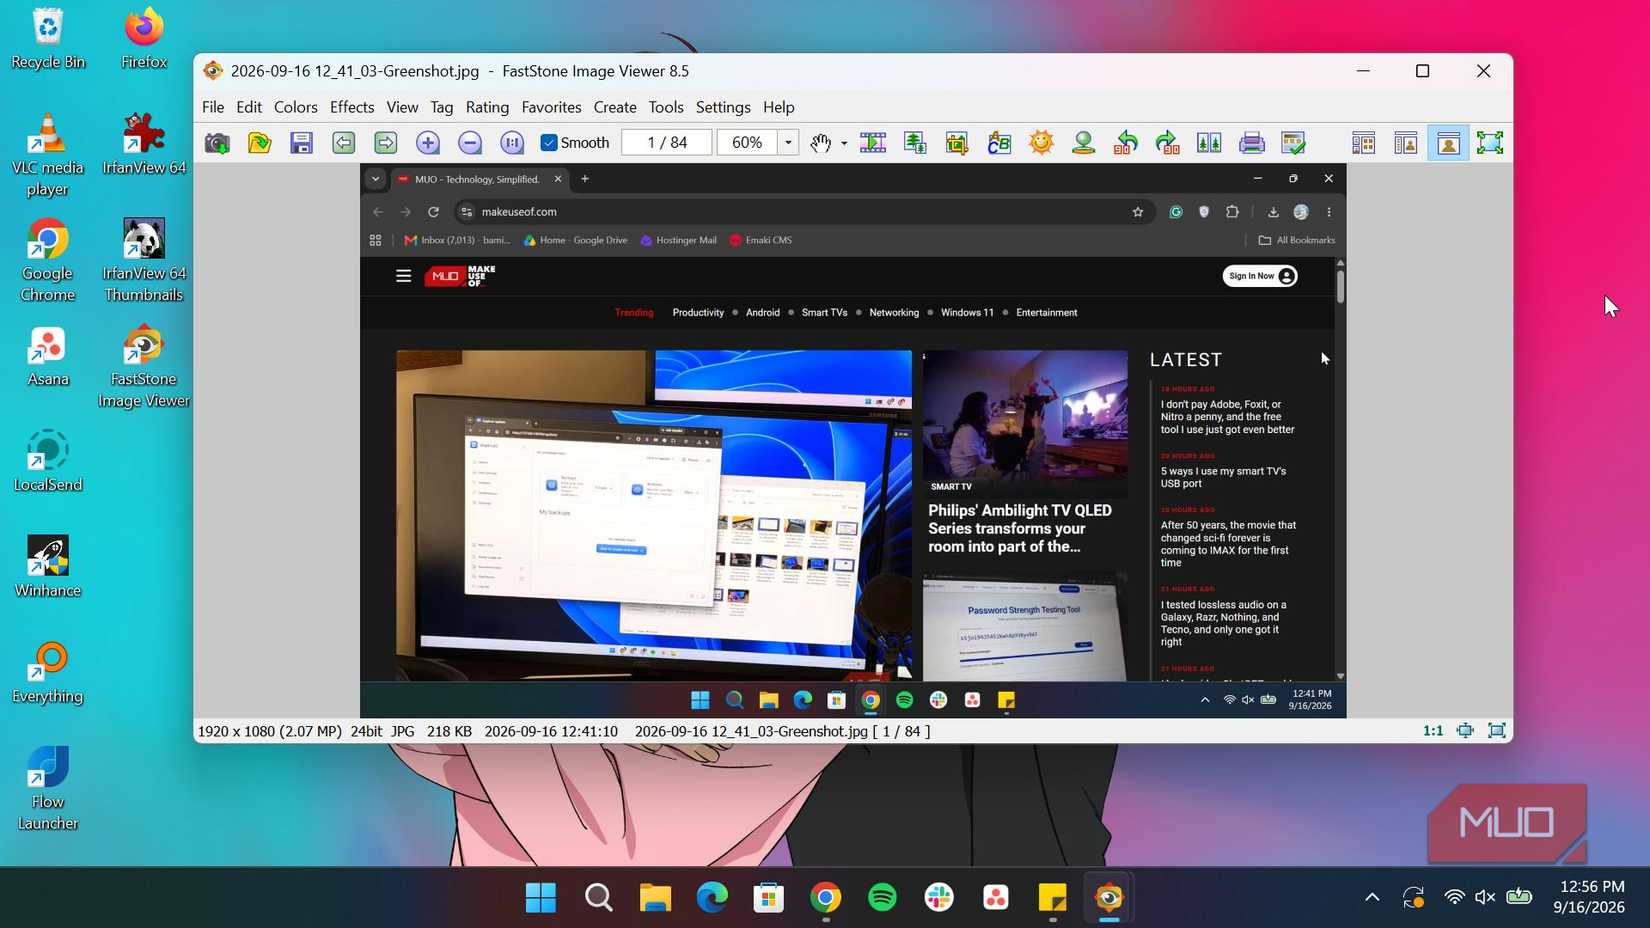The width and height of the screenshot is (1650, 928).
Task: Open the Crop Board tool
Action: (957, 143)
